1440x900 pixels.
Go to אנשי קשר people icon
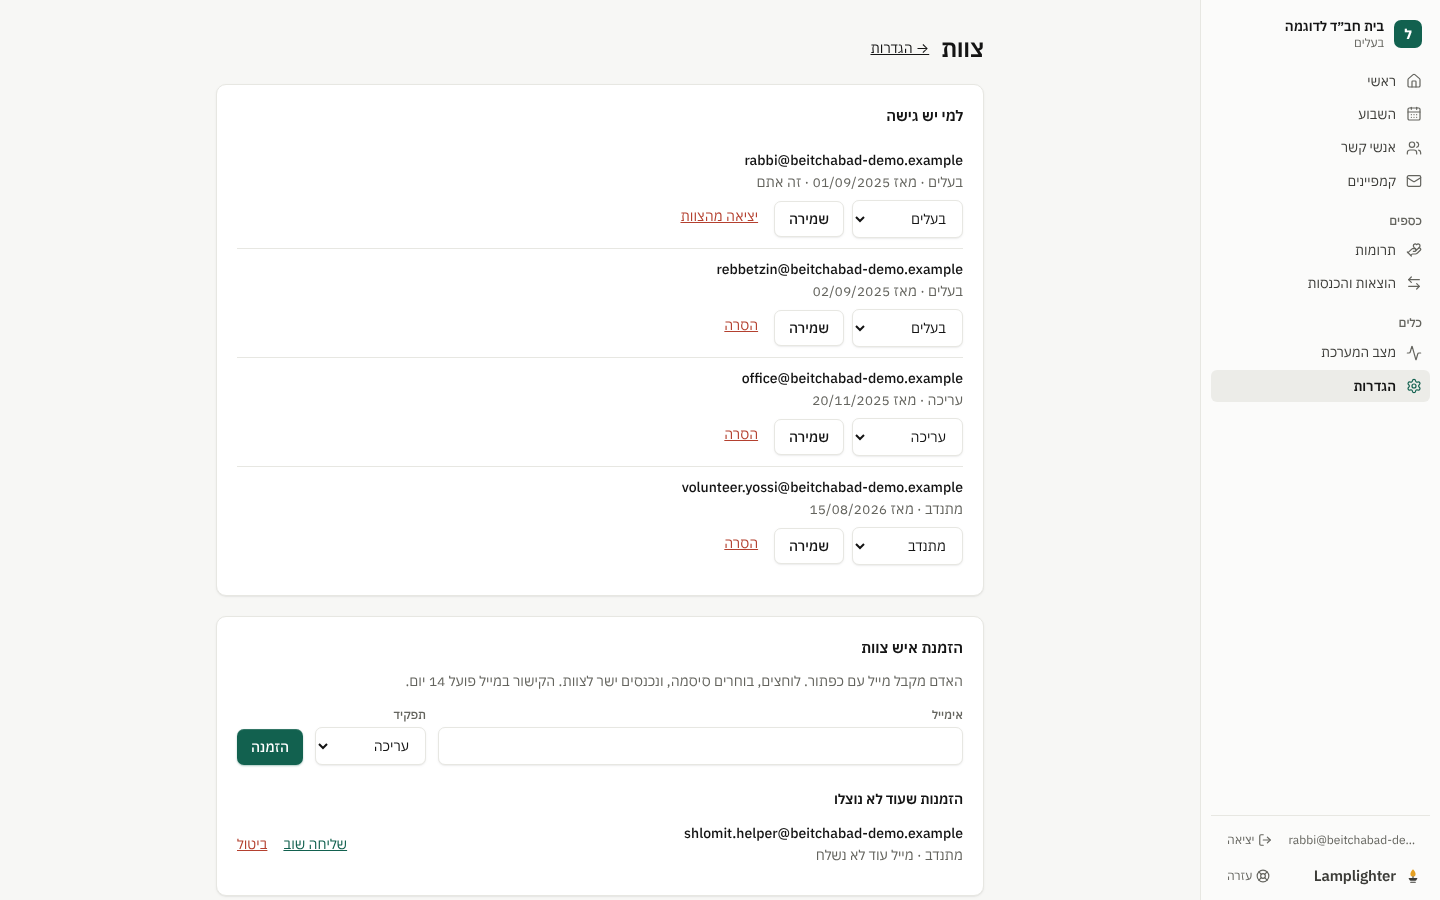click(x=1413, y=148)
